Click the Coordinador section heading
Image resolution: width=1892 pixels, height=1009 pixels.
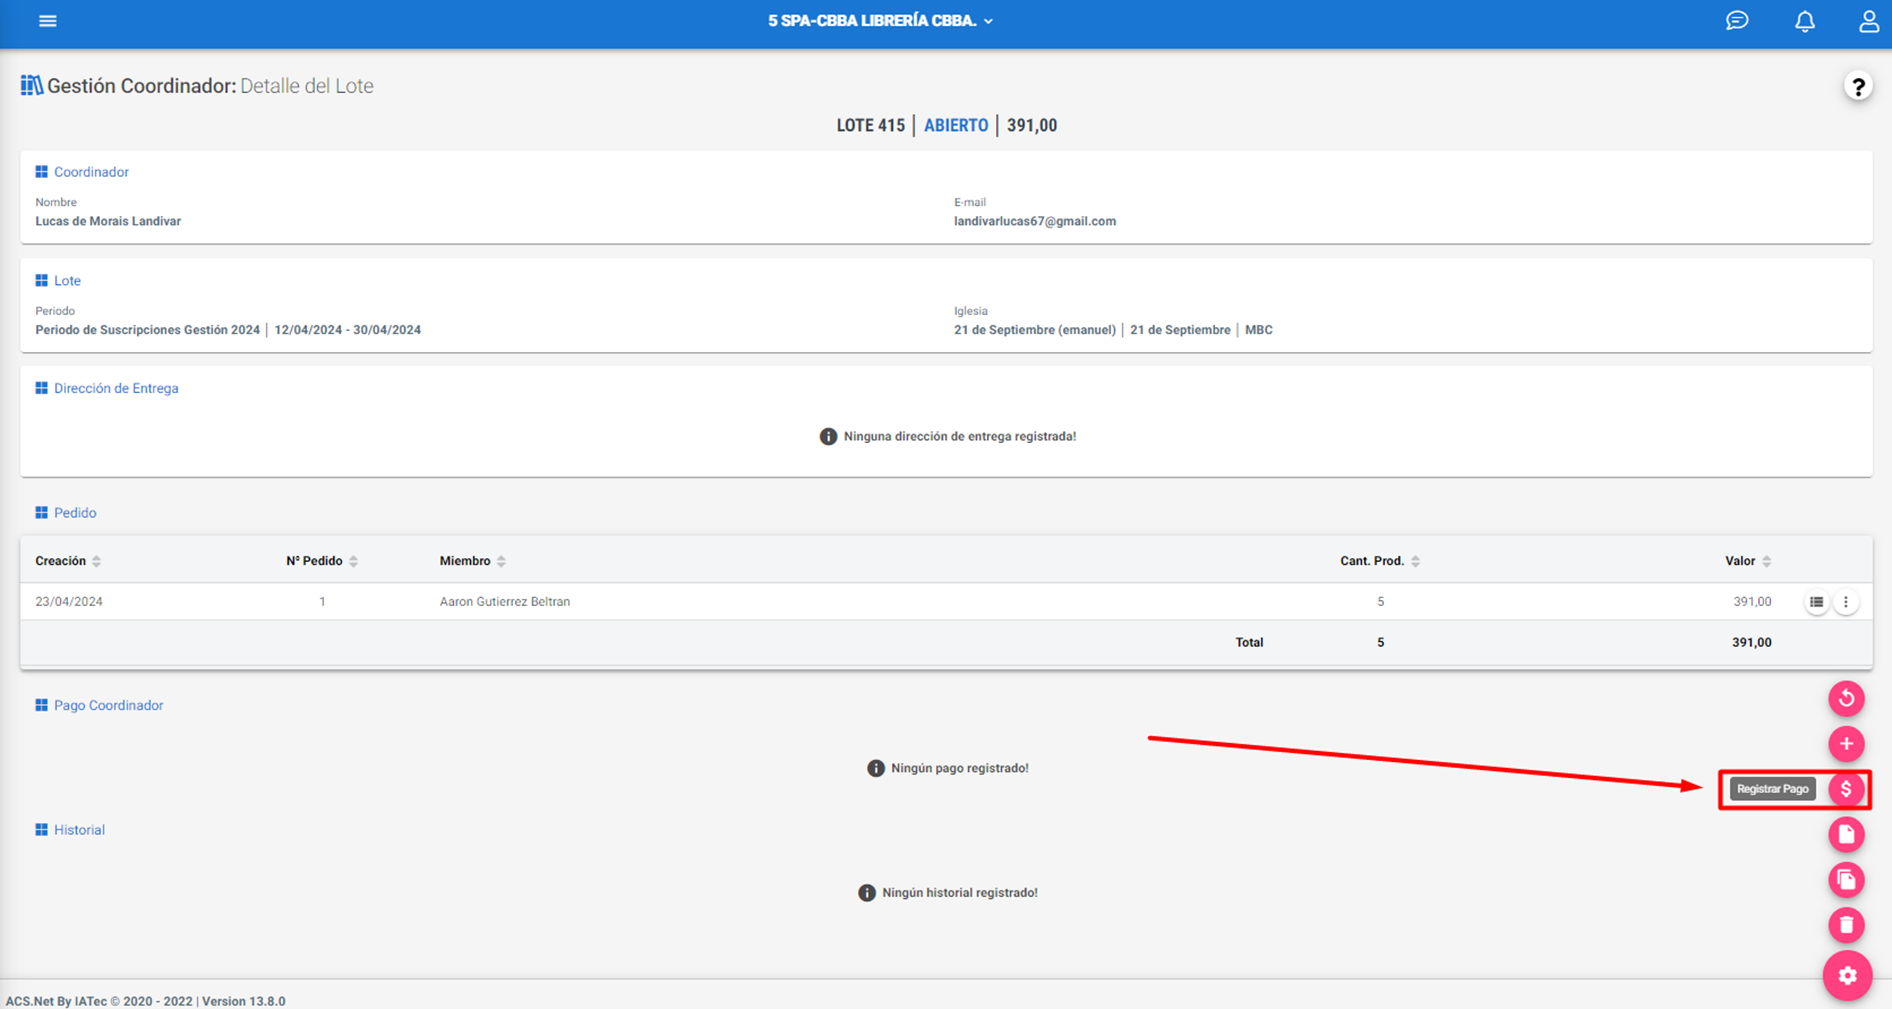pyautogui.click(x=91, y=172)
